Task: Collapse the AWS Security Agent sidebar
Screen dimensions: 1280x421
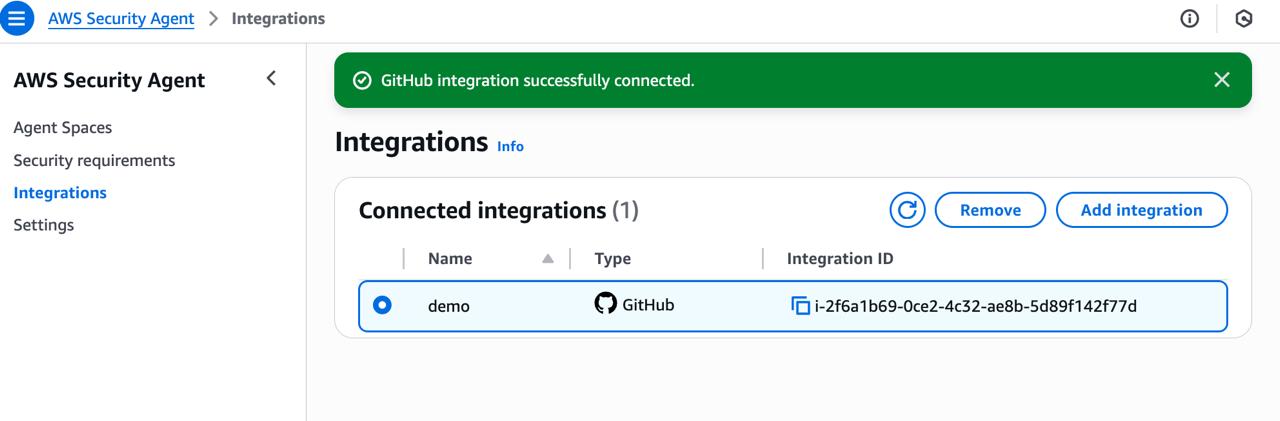Action: click(271, 79)
